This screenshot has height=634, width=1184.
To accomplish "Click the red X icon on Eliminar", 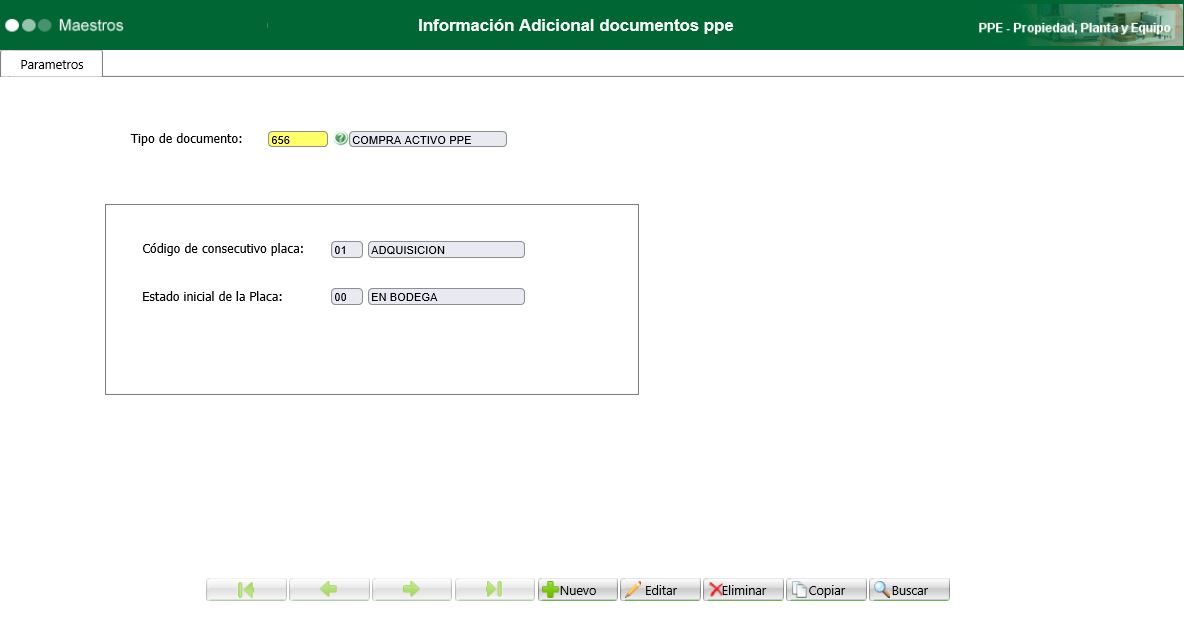I will [715, 590].
